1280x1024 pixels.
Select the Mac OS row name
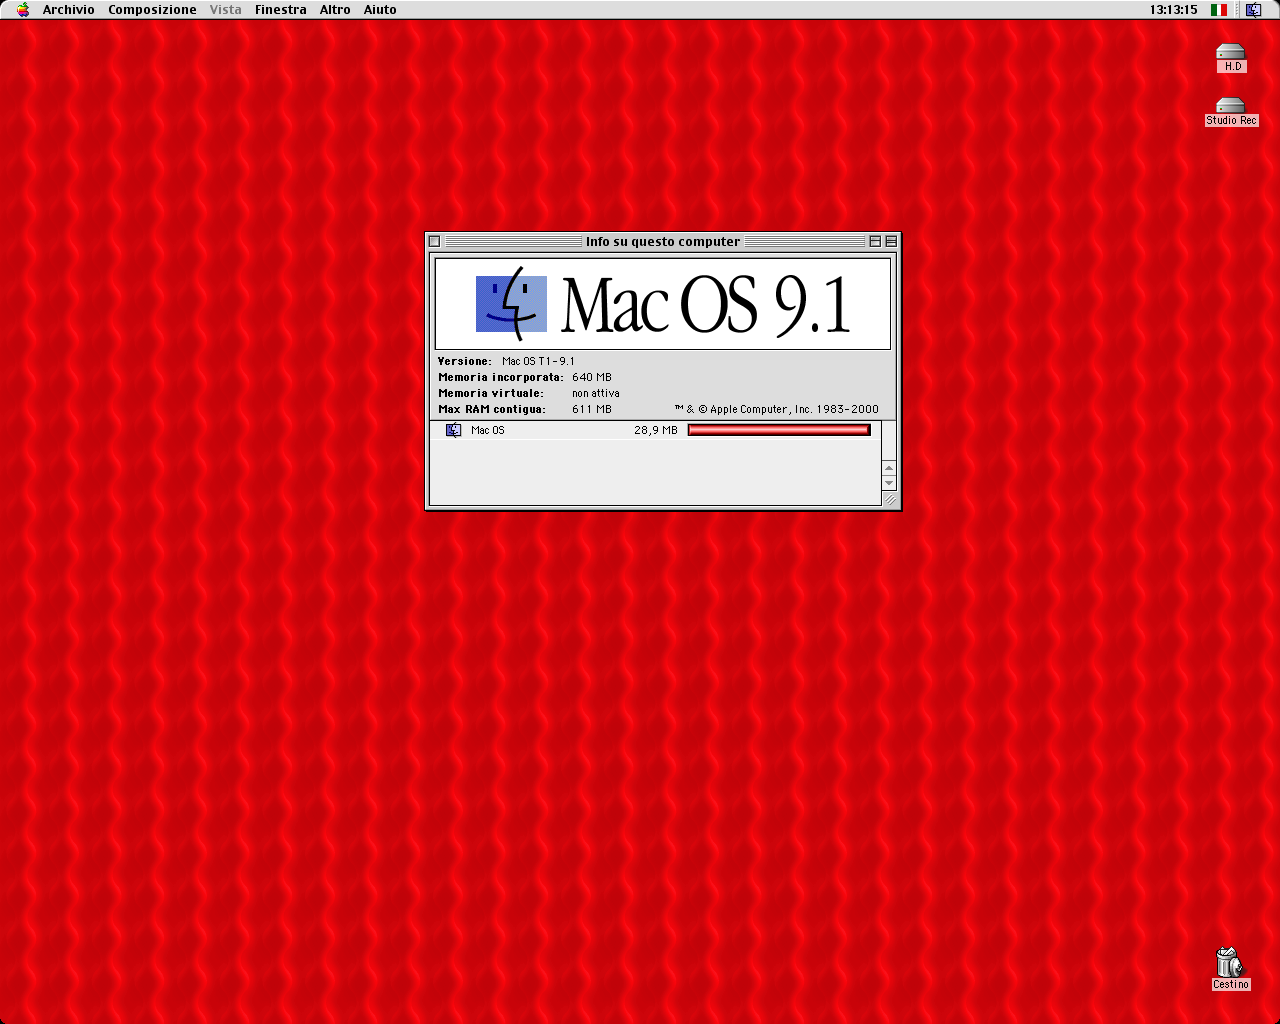[x=488, y=430]
